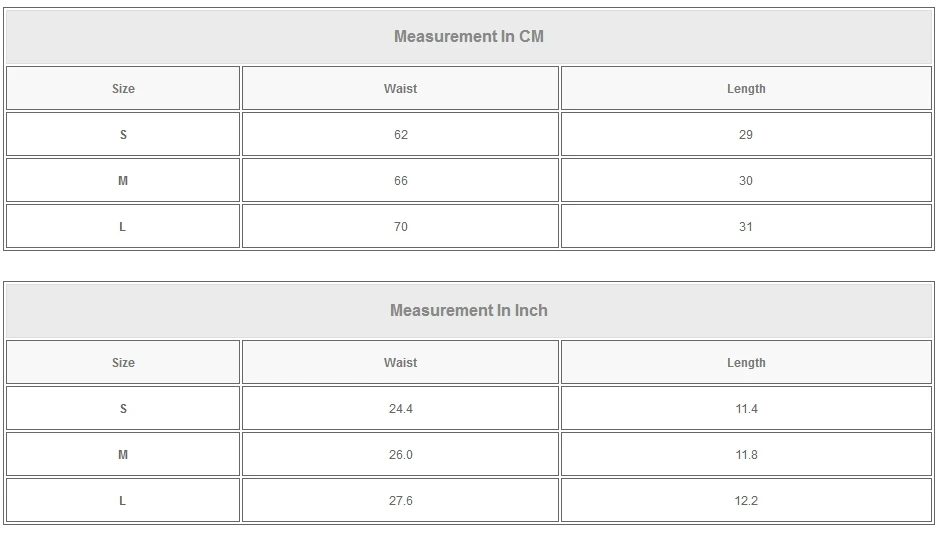This screenshot has width=946, height=533.
Task: Click the waist value 24.4 cell
Action: (x=400, y=409)
